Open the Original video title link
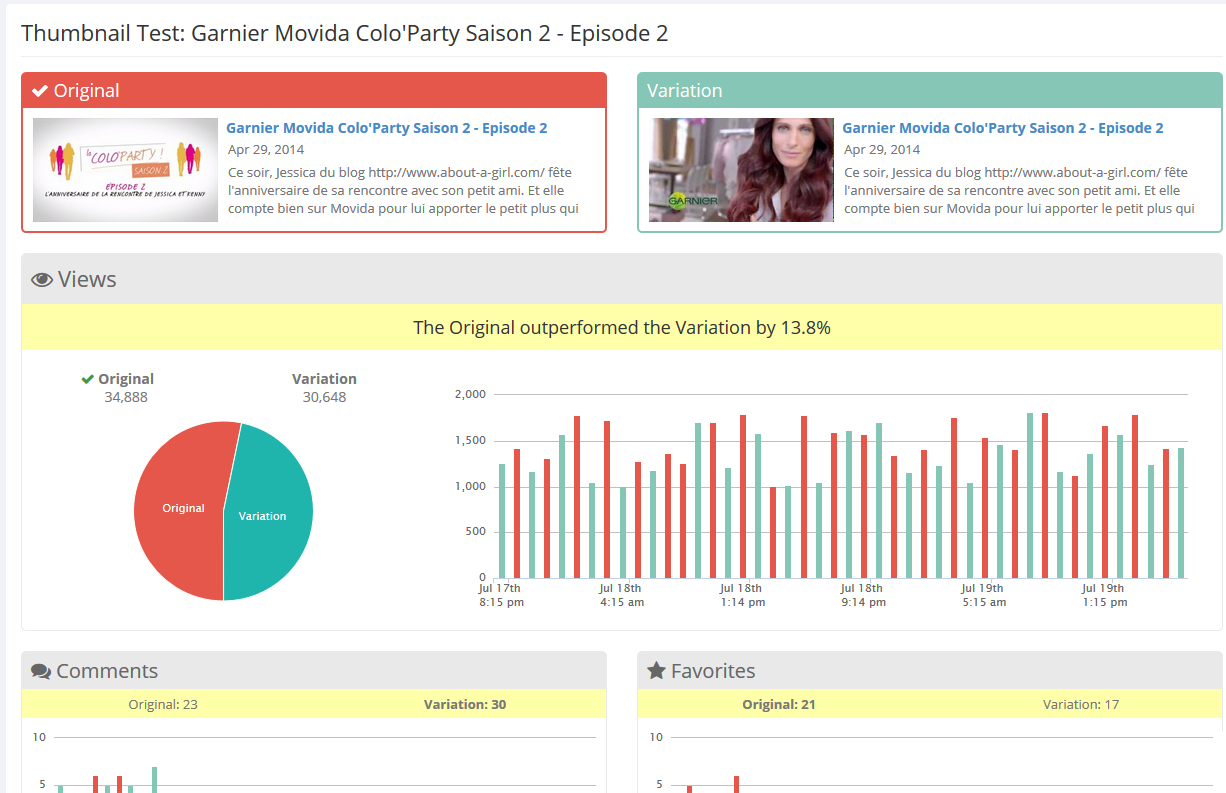 386,127
